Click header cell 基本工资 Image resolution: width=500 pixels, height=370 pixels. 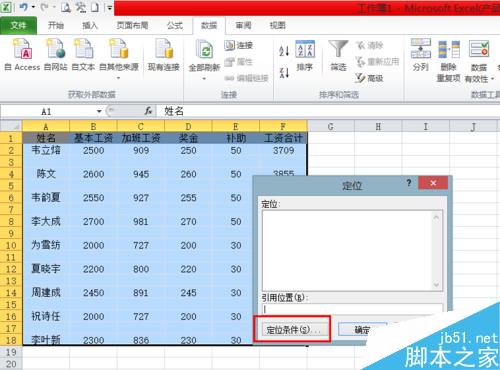pos(93,138)
